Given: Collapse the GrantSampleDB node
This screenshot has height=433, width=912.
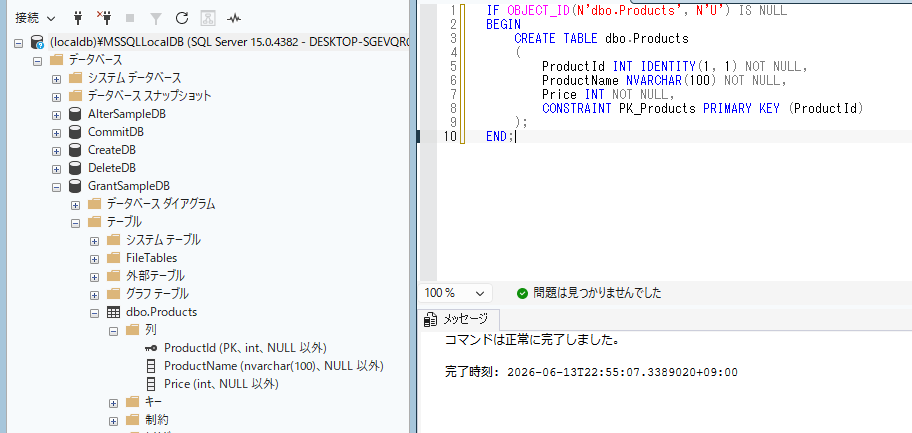Looking at the screenshot, I should 56,187.
